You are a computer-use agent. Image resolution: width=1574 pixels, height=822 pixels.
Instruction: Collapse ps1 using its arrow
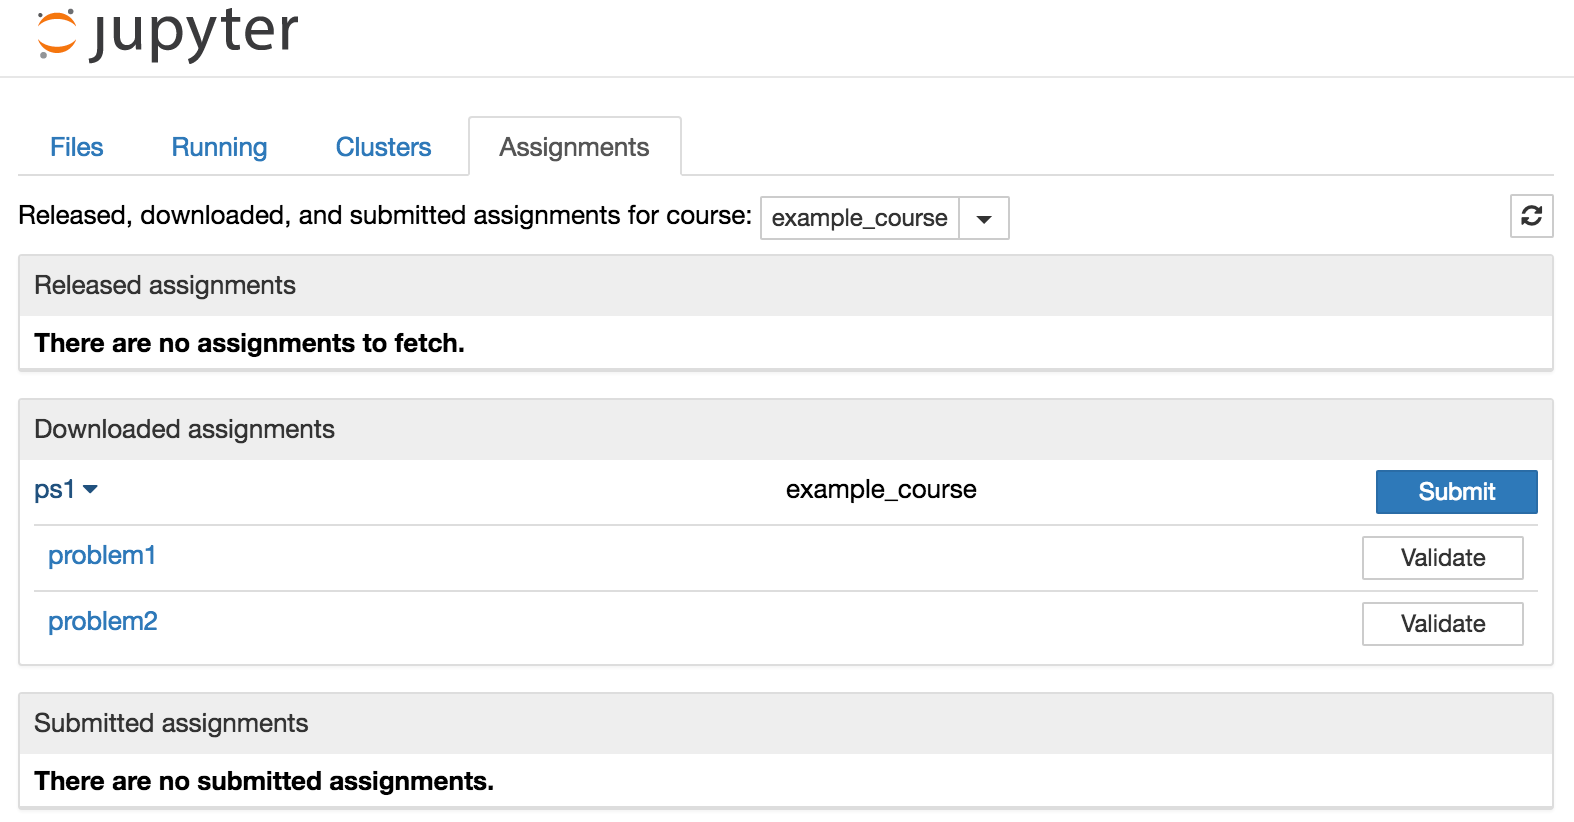point(91,489)
